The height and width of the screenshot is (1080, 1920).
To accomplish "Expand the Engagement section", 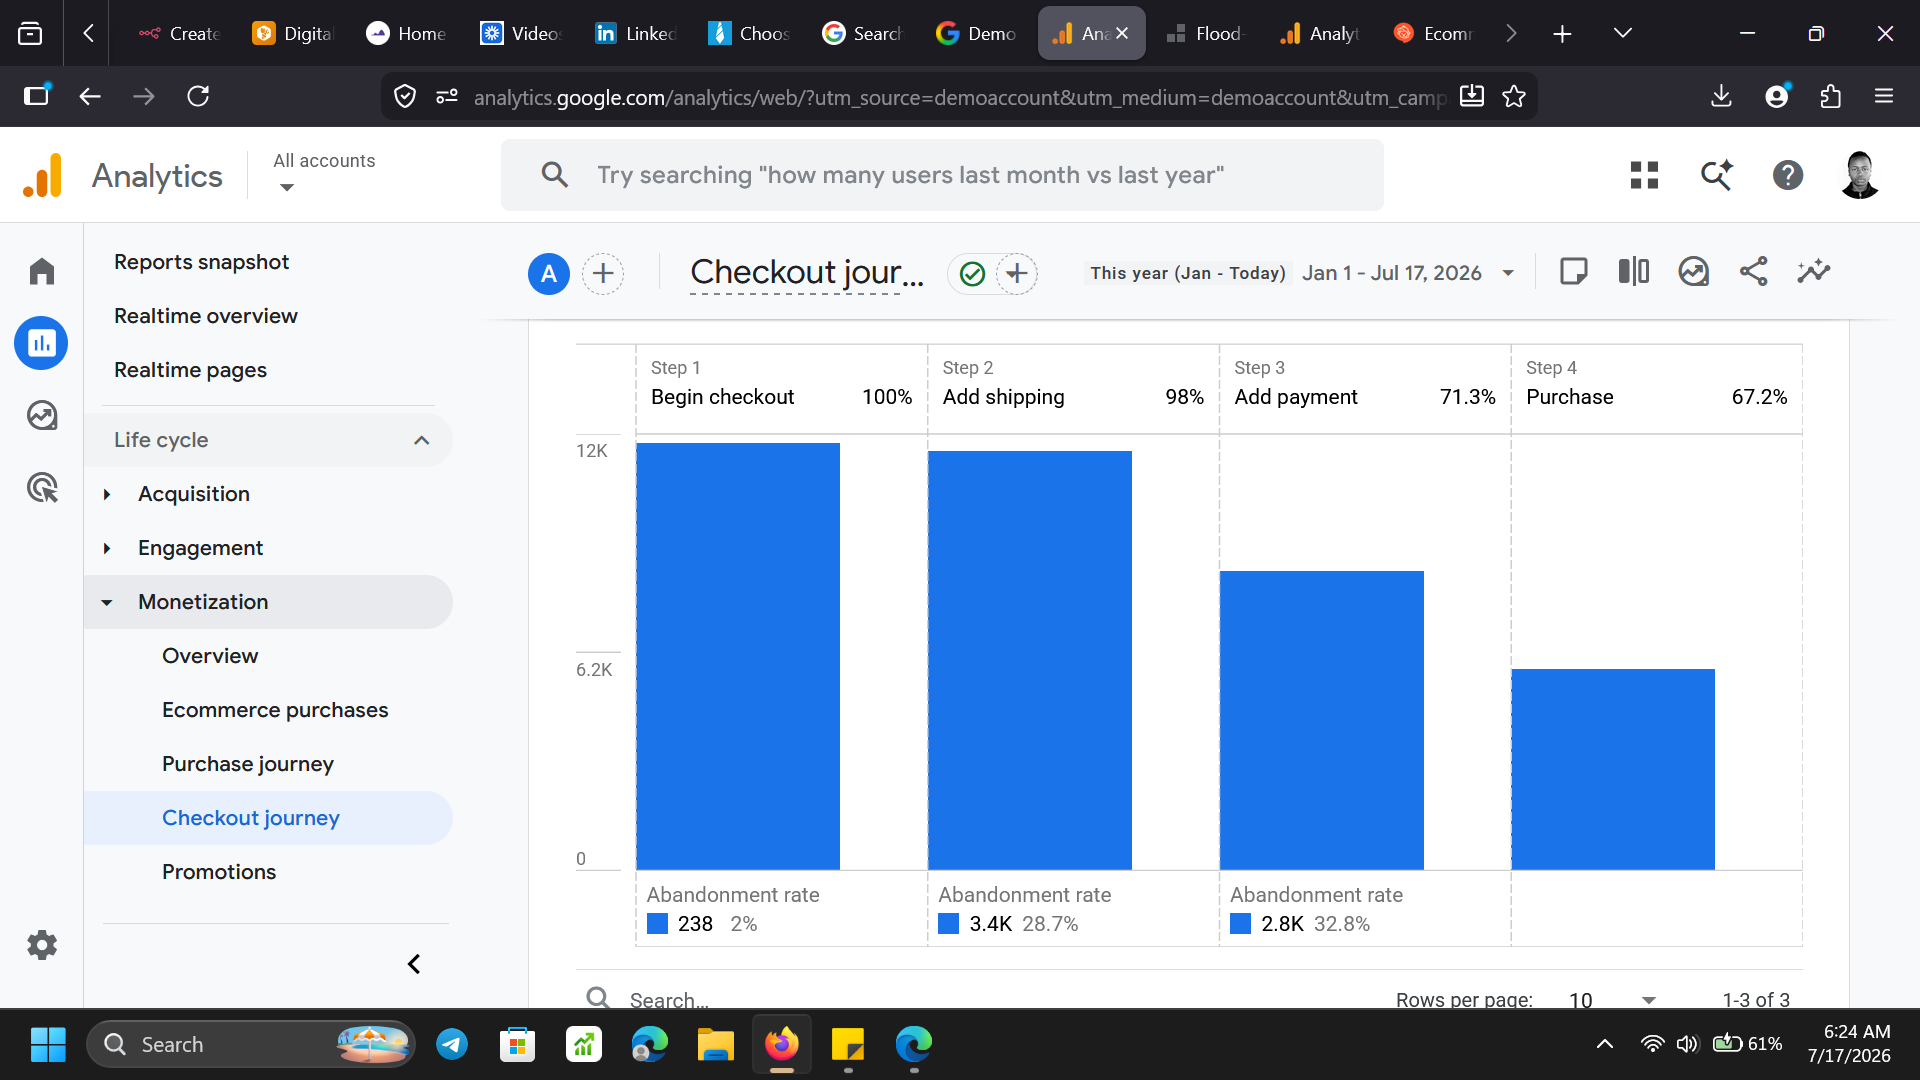I will point(107,548).
